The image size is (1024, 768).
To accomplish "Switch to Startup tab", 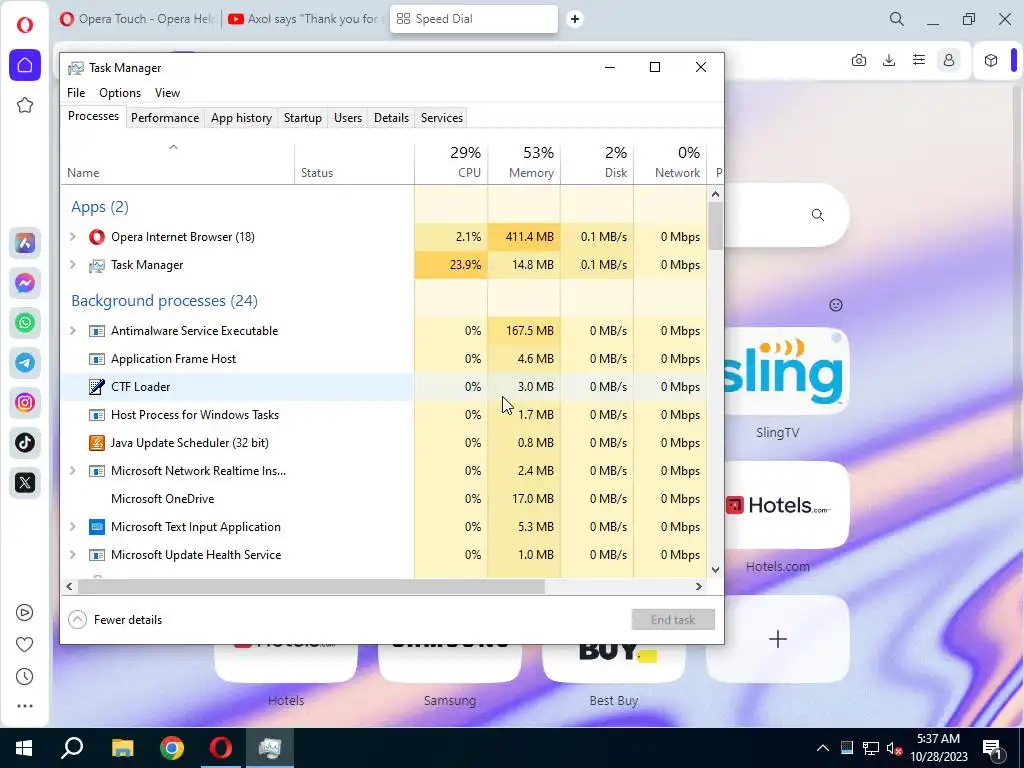I will click(x=302, y=118).
